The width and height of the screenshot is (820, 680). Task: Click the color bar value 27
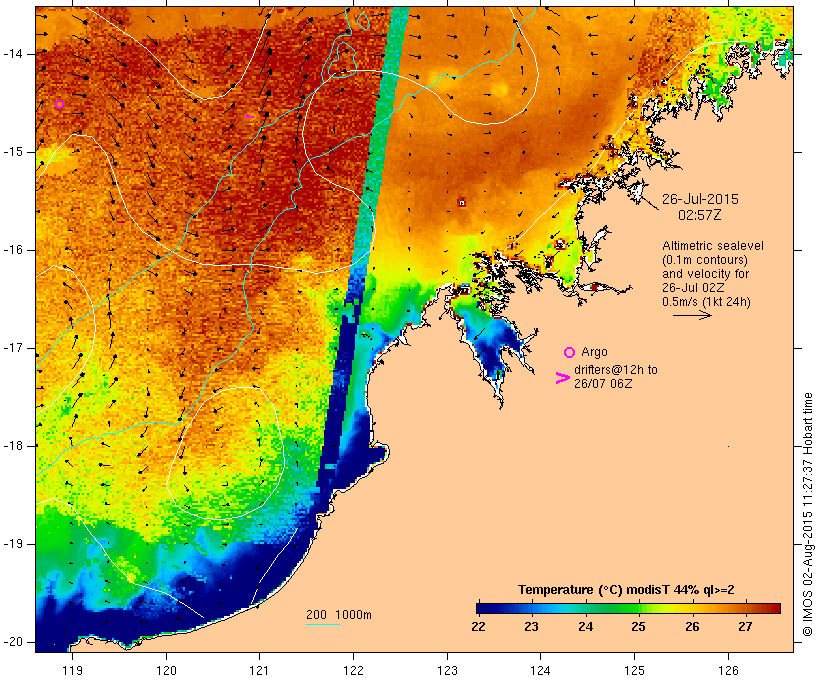coord(745,627)
